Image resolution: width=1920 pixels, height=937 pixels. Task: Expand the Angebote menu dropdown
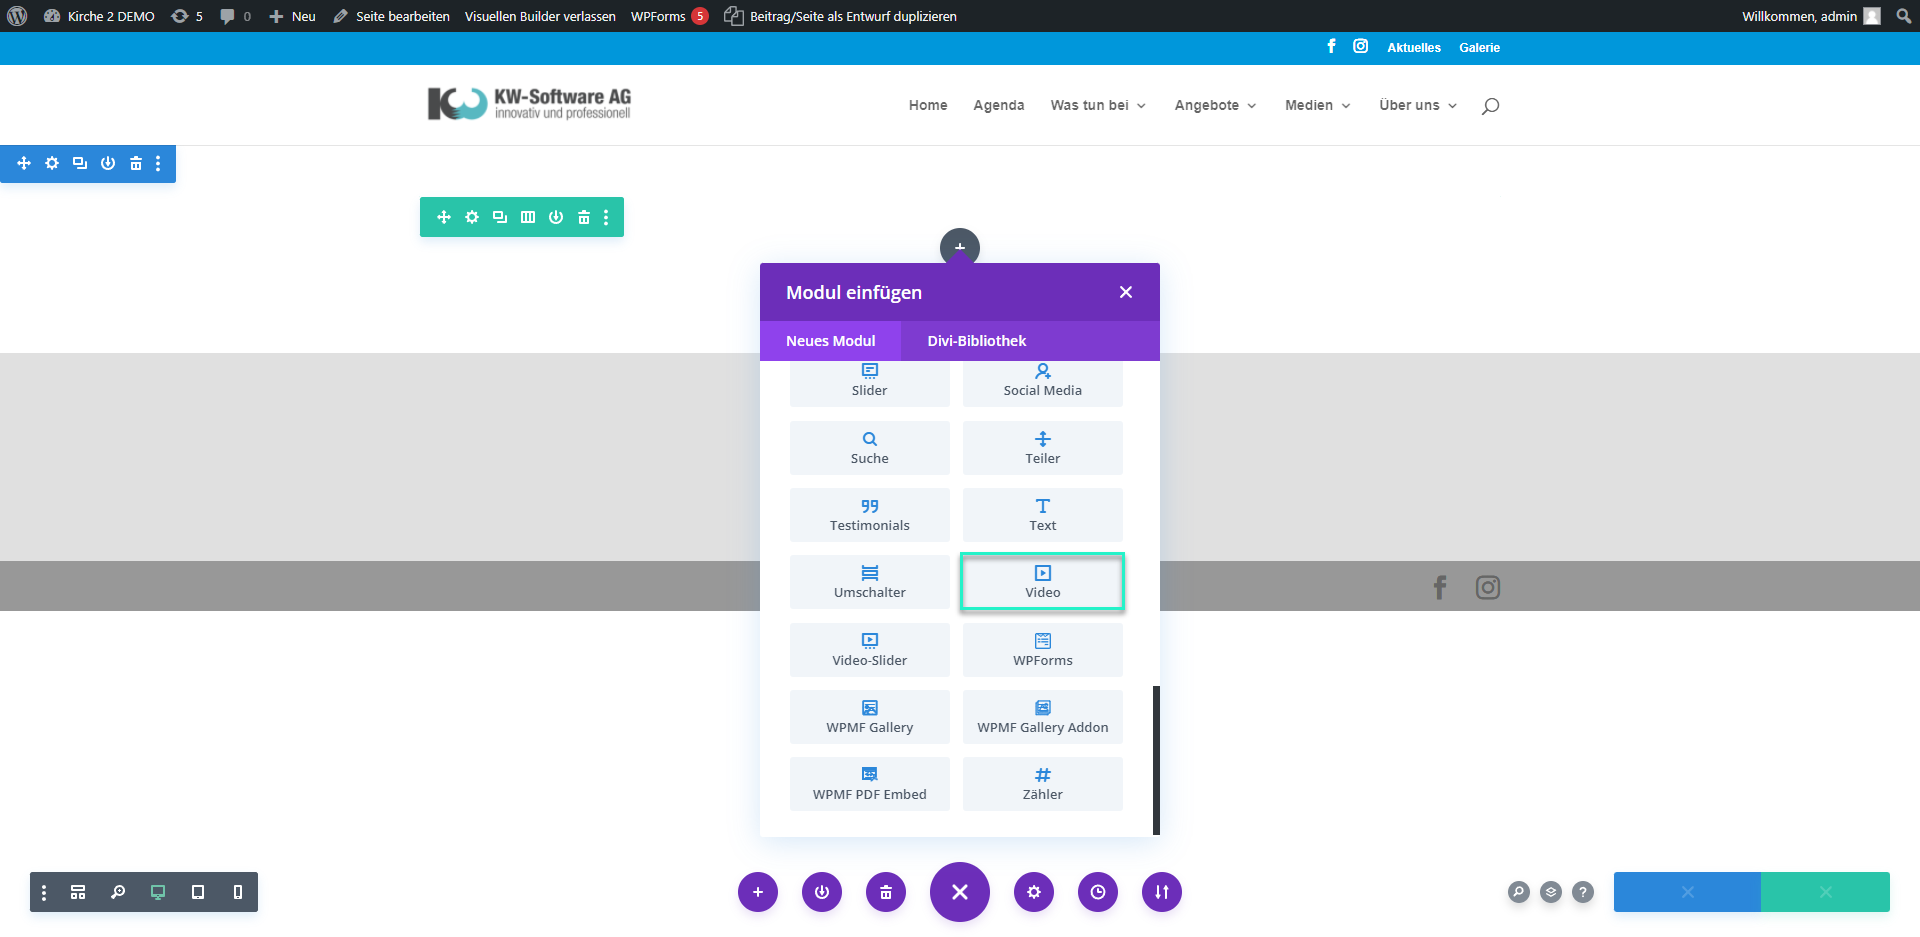[x=1215, y=105]
